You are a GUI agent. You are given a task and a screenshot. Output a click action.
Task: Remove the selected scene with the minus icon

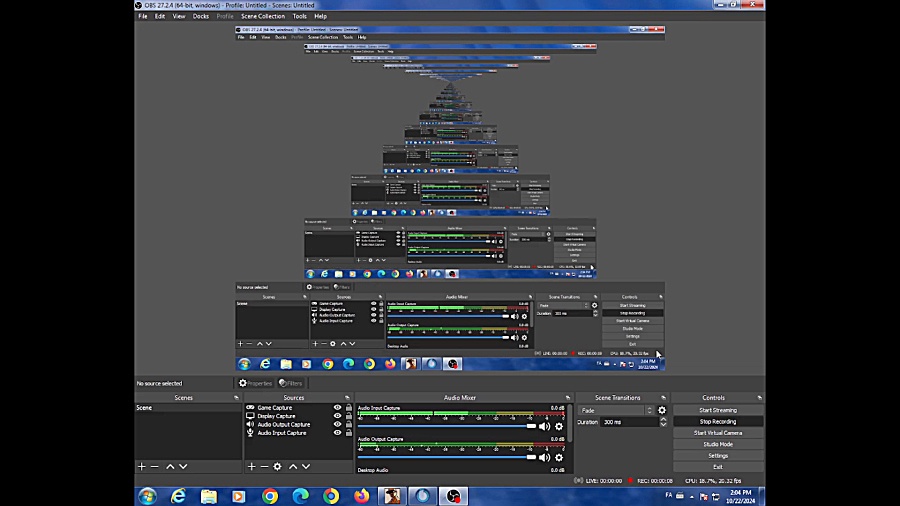point(154,466)
